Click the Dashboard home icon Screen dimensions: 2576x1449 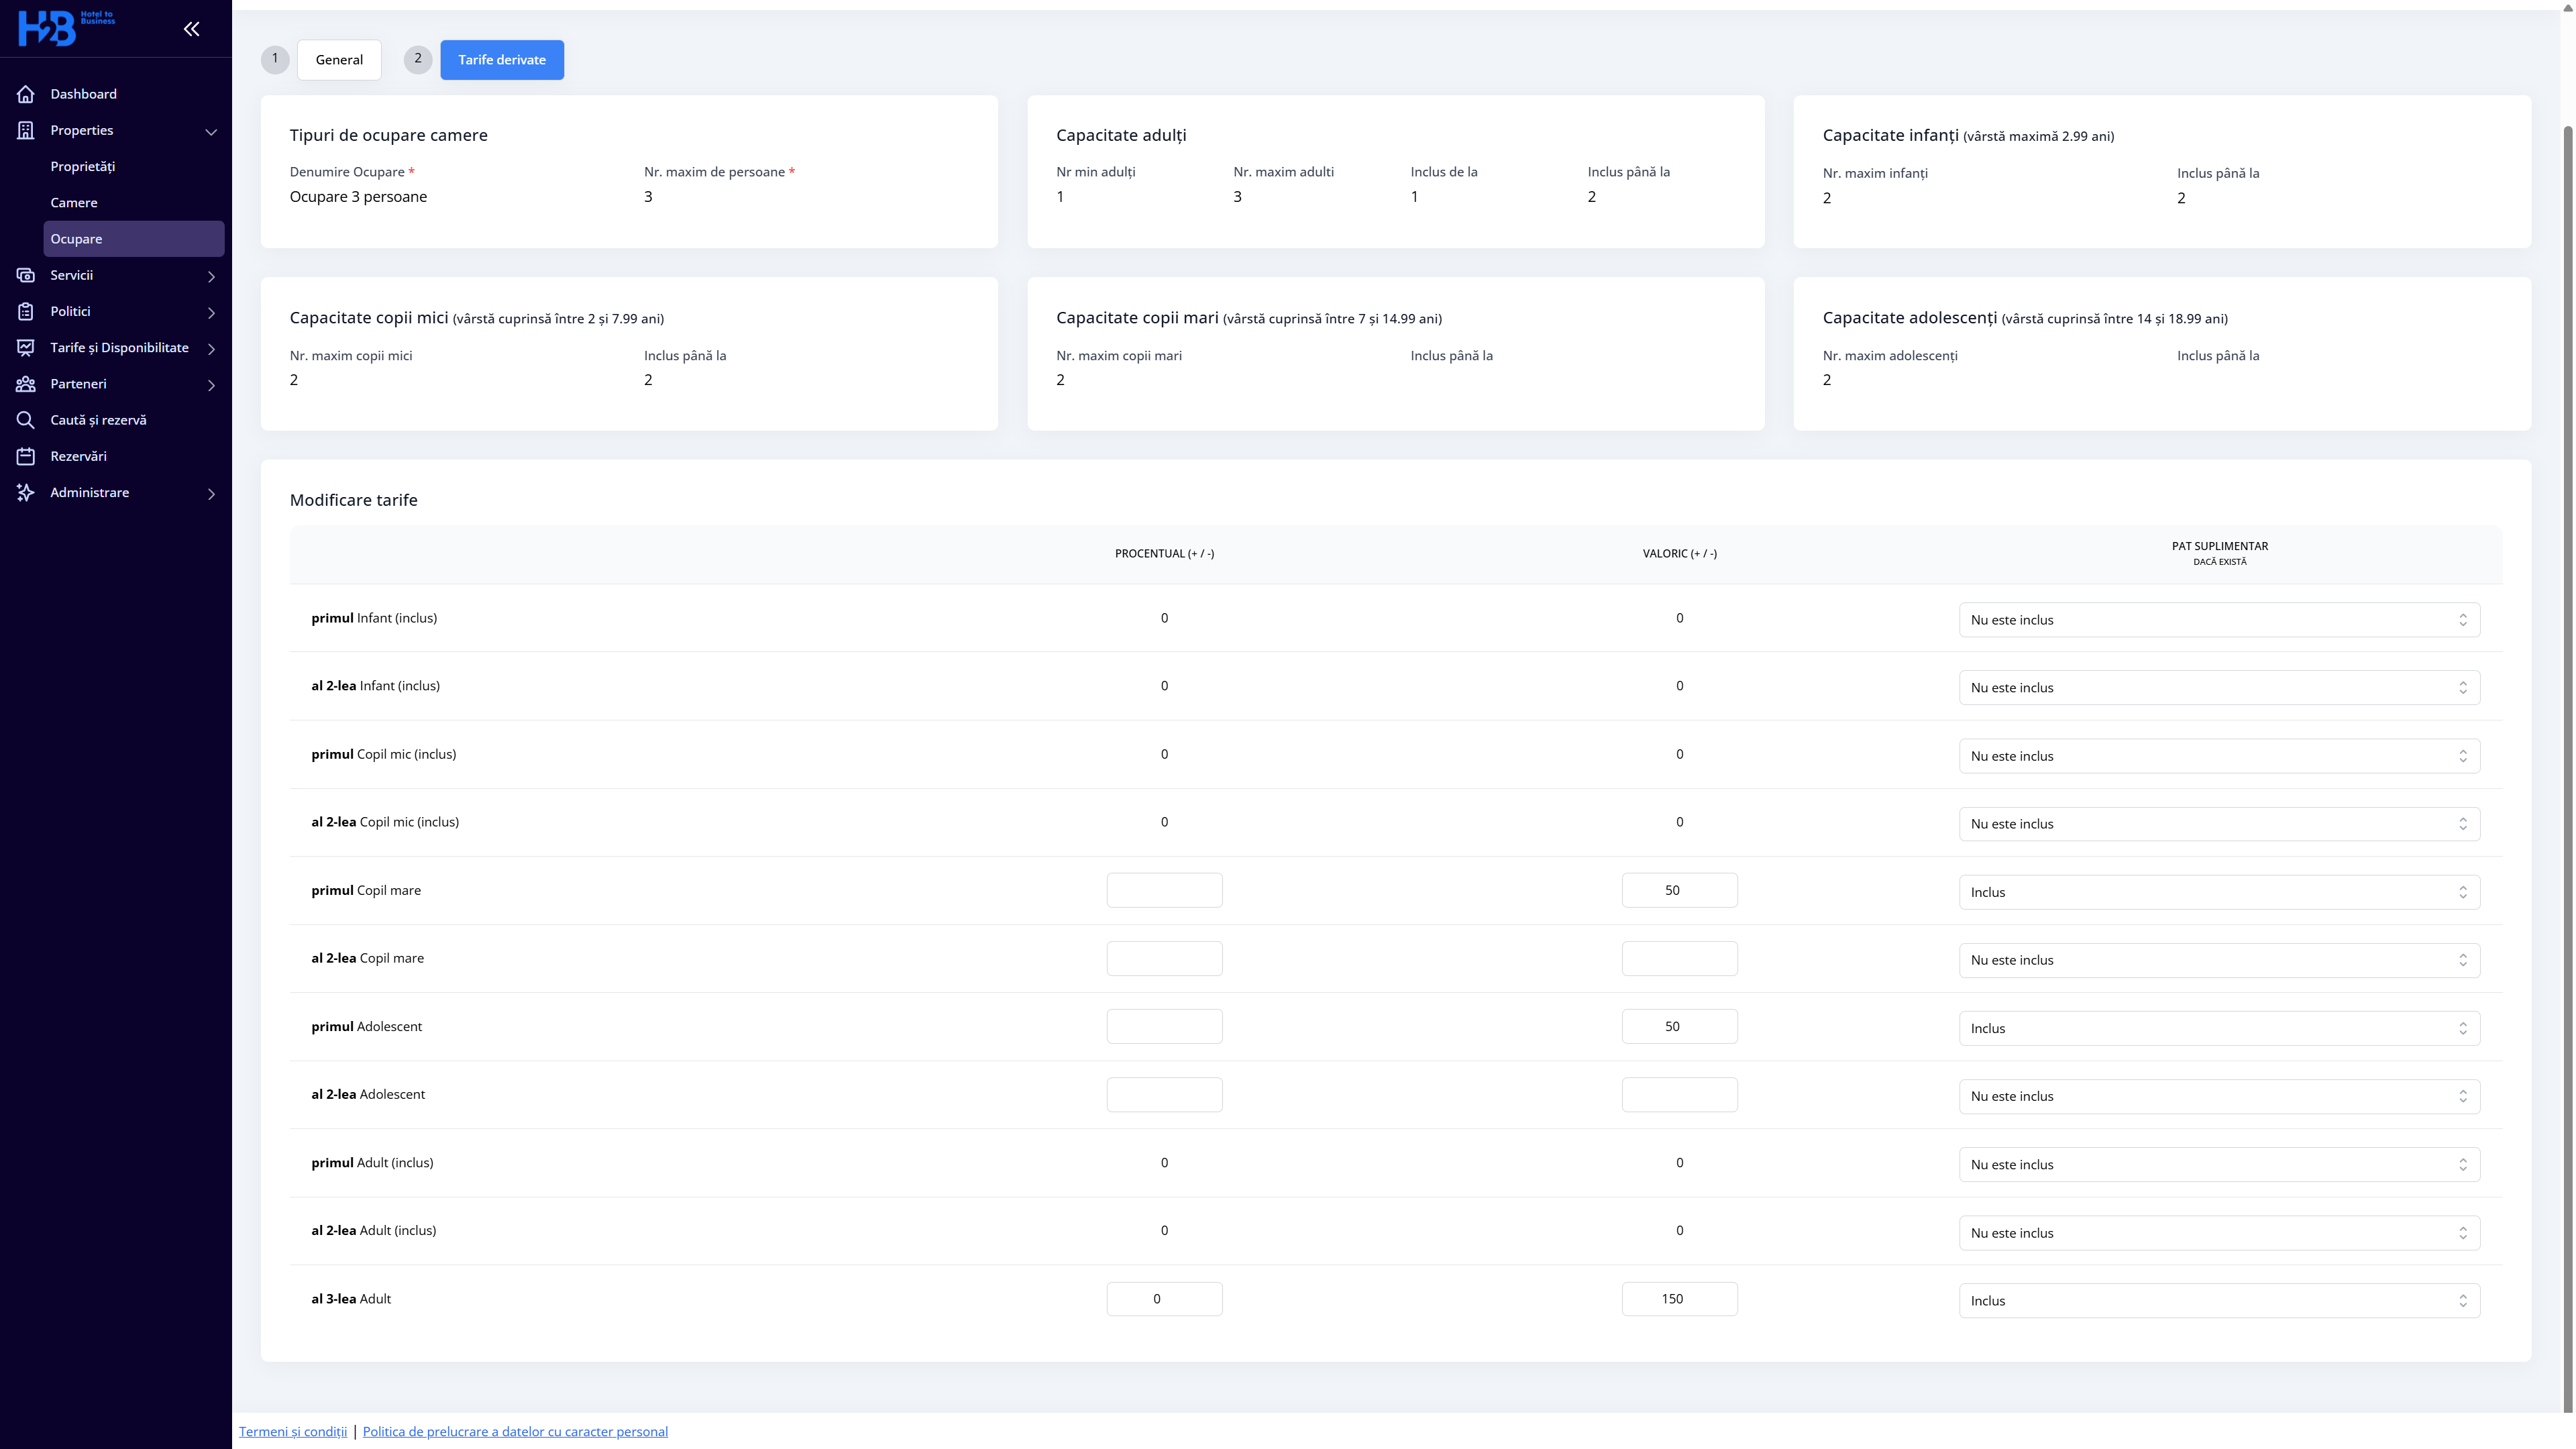click(26, 94)
